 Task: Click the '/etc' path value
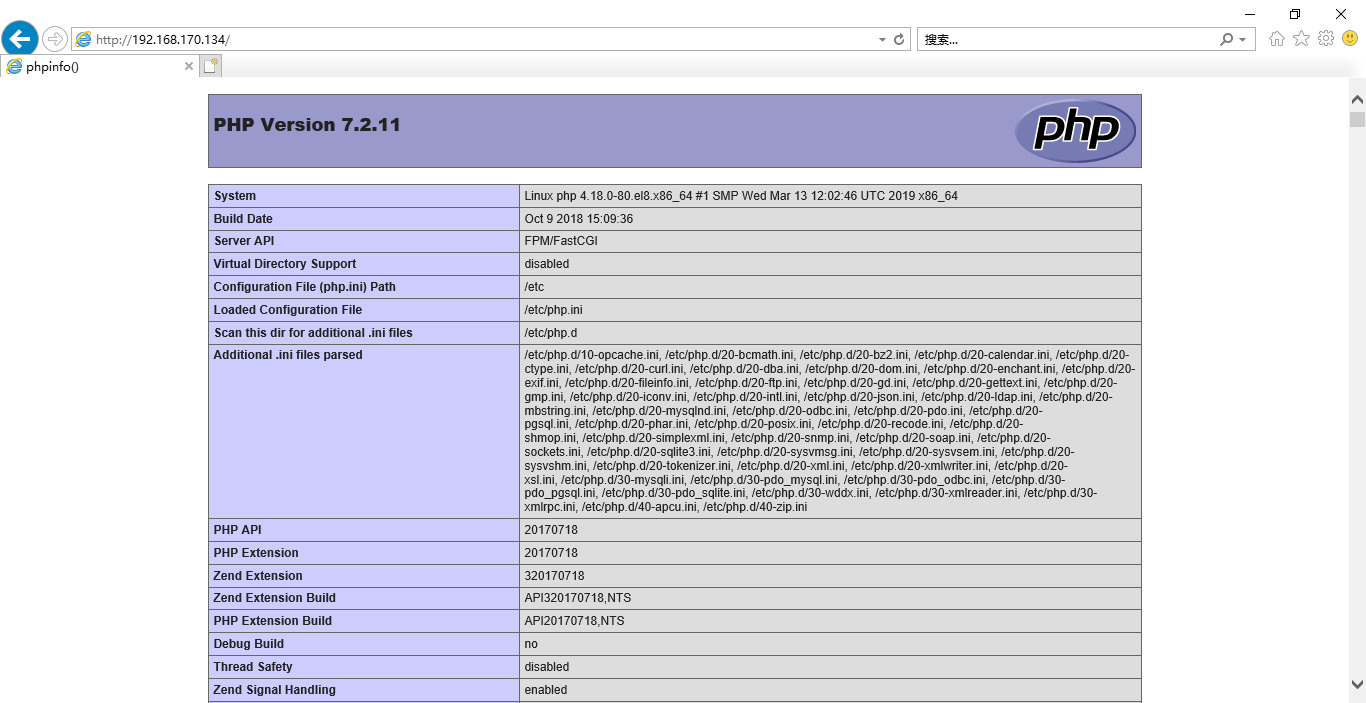(534, 287)
